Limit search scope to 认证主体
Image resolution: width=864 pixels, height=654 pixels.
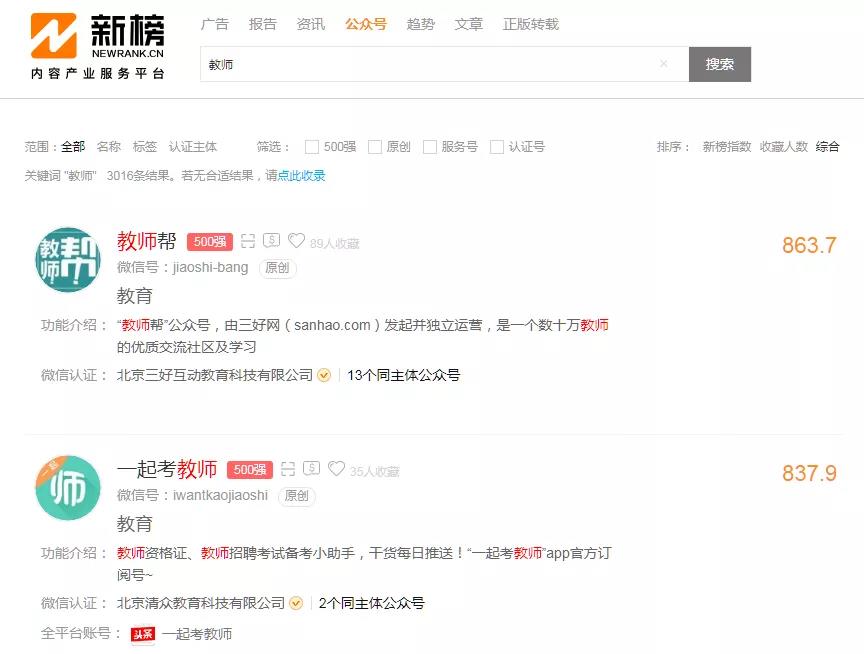pos(192,147)
